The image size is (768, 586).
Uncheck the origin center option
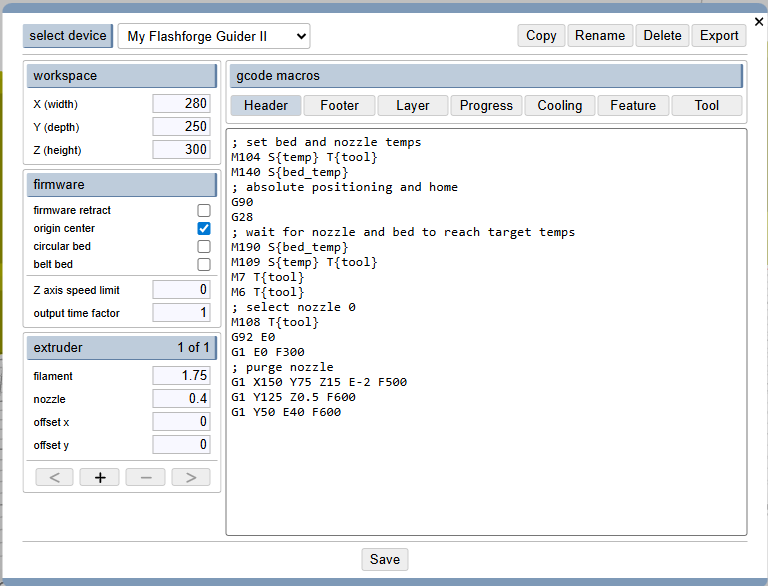pos(204,229)
